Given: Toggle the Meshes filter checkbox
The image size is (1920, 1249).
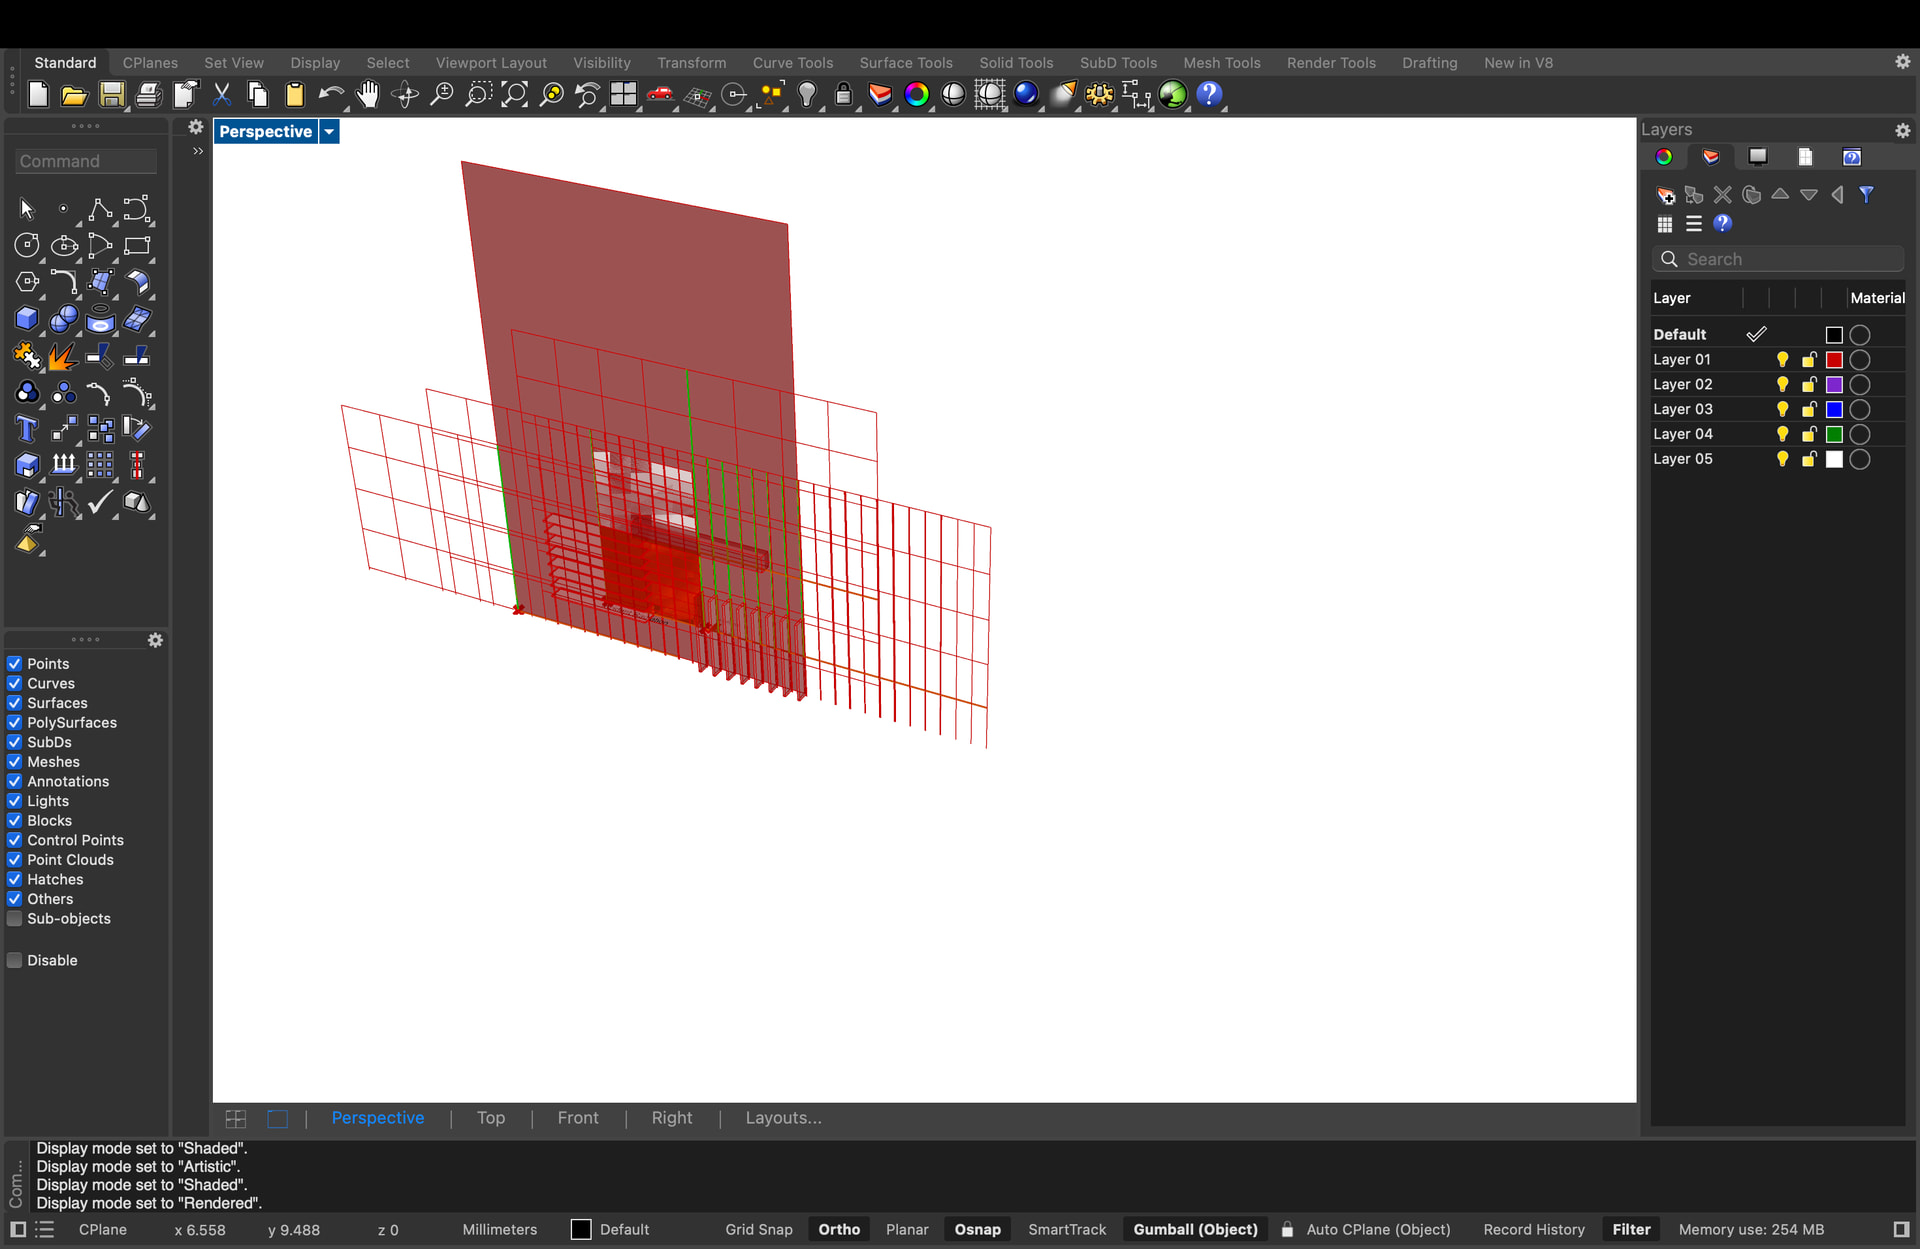Looking at the screenshot, I should (x=14, y=762).
